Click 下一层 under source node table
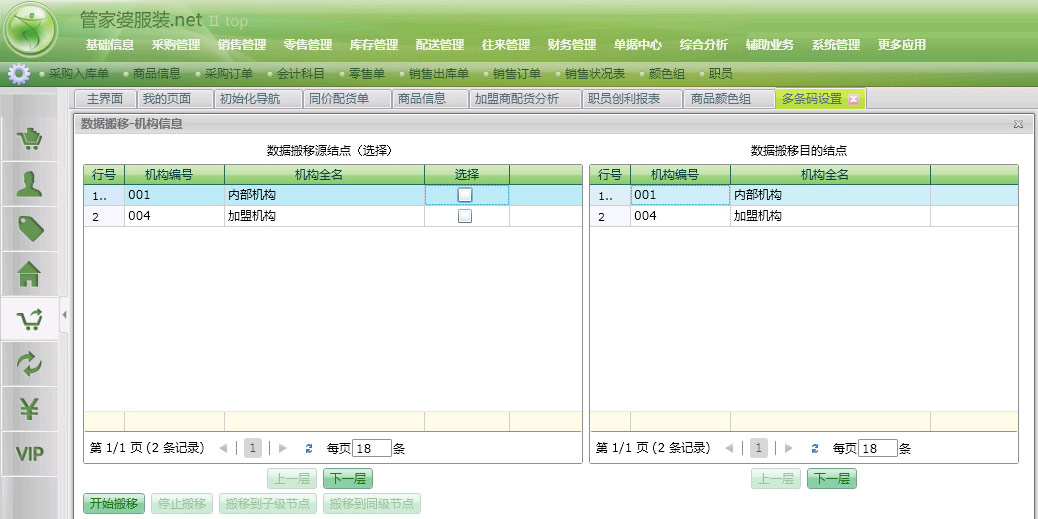 click(347, 479)
